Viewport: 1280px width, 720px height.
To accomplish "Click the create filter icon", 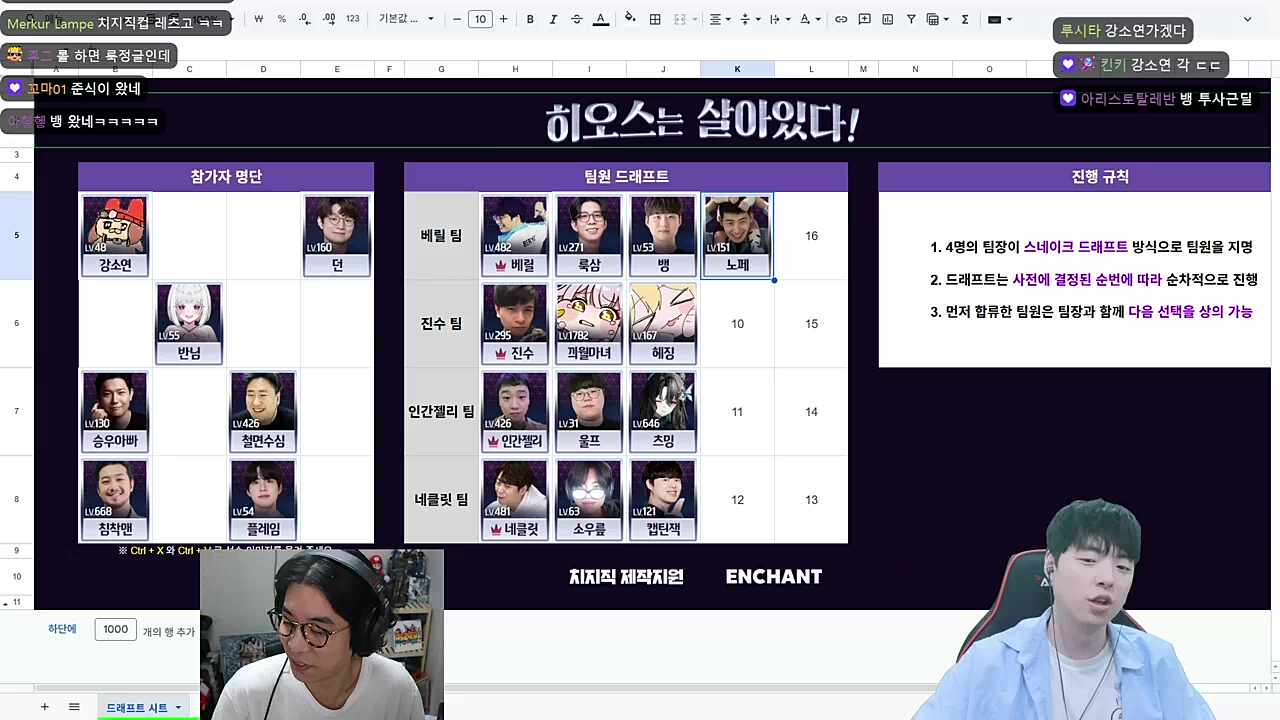I will pyautogui.click(x=911, y=19).
